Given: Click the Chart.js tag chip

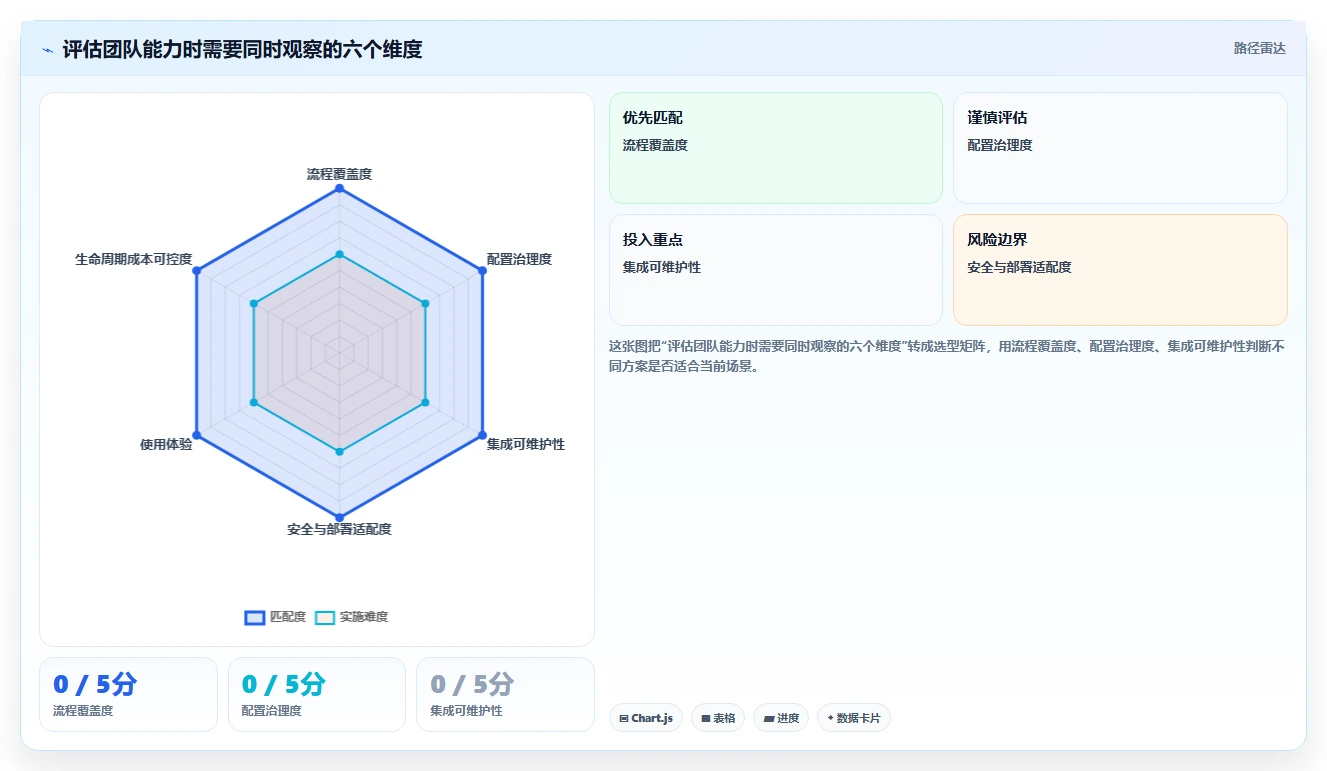Looking at the screenshot, I should (x=646, y=718).
